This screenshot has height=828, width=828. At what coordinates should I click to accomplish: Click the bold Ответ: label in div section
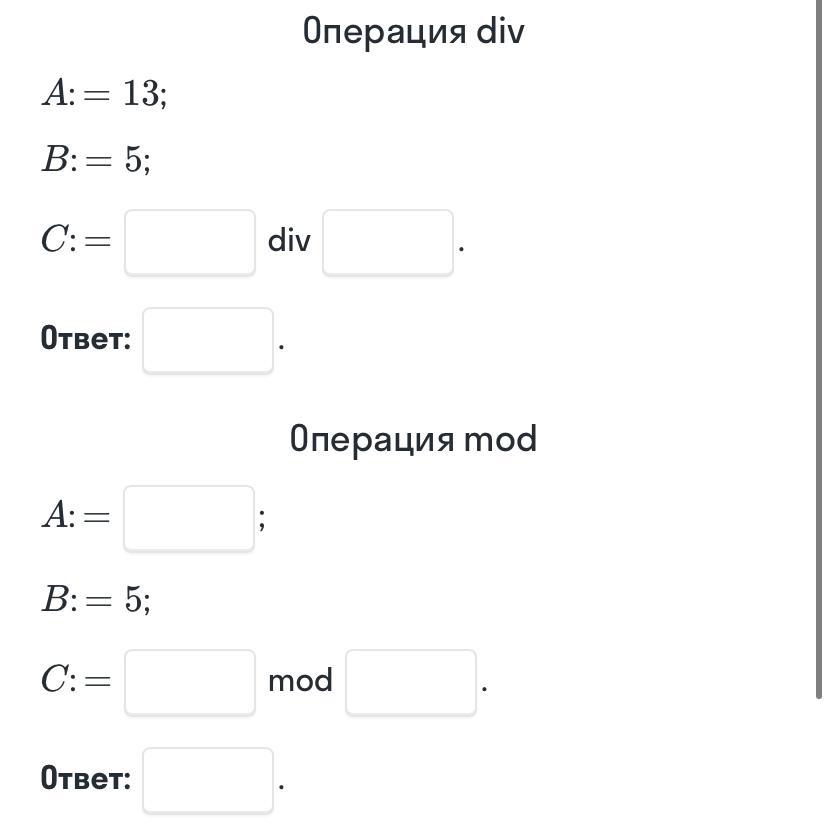click(86, 338)
